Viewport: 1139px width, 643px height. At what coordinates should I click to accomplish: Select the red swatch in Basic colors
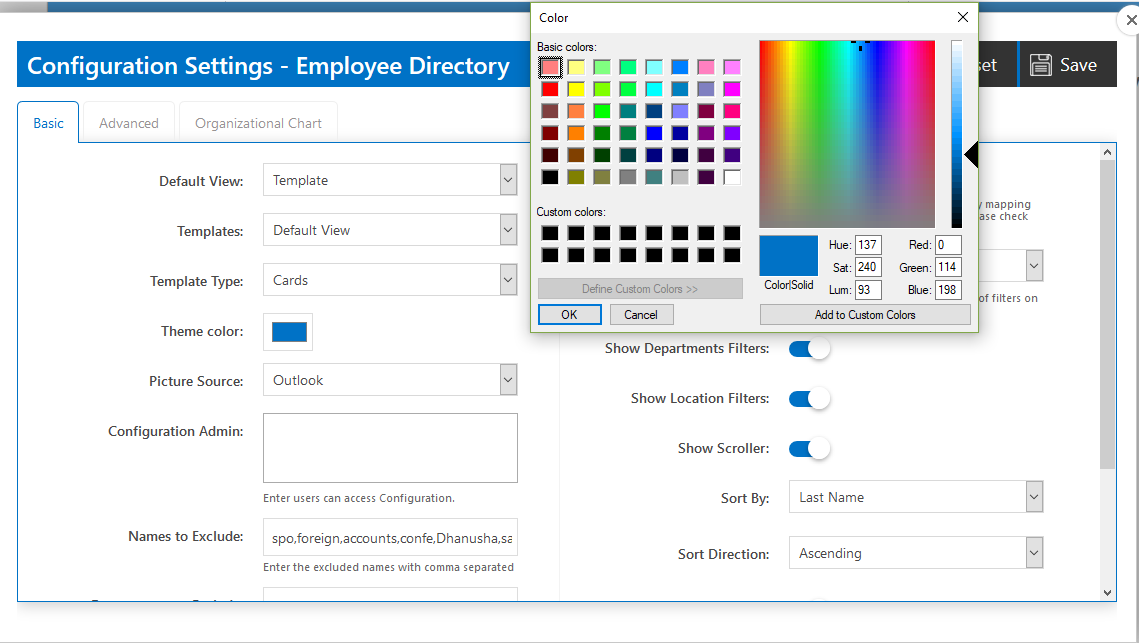tap(550, 89)
